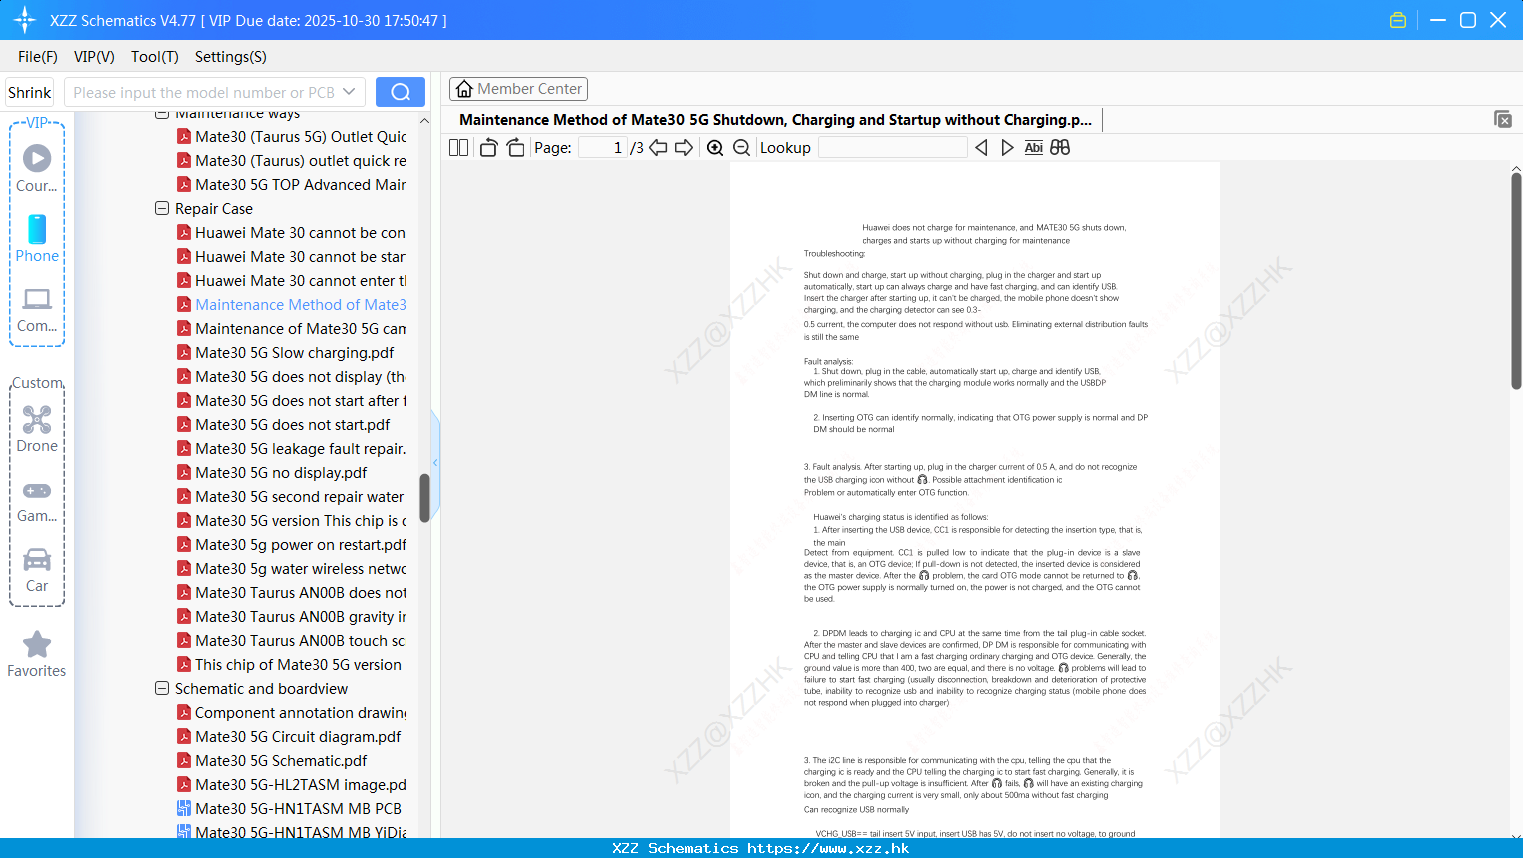Click the Abi text selection icon
This screenshot has width=1523, height=858.
tap(1034, 147)
